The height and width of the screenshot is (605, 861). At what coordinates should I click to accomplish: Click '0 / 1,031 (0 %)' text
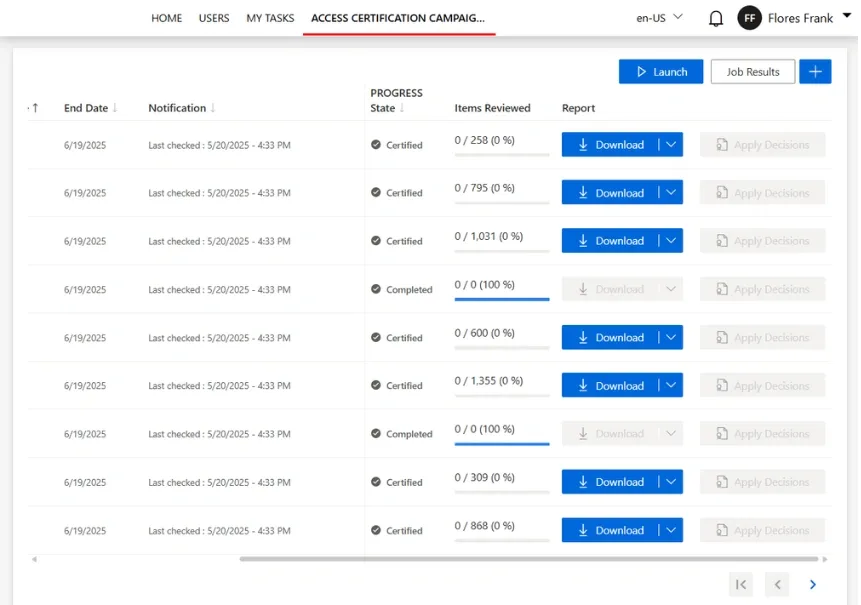[x=490, y=237]
